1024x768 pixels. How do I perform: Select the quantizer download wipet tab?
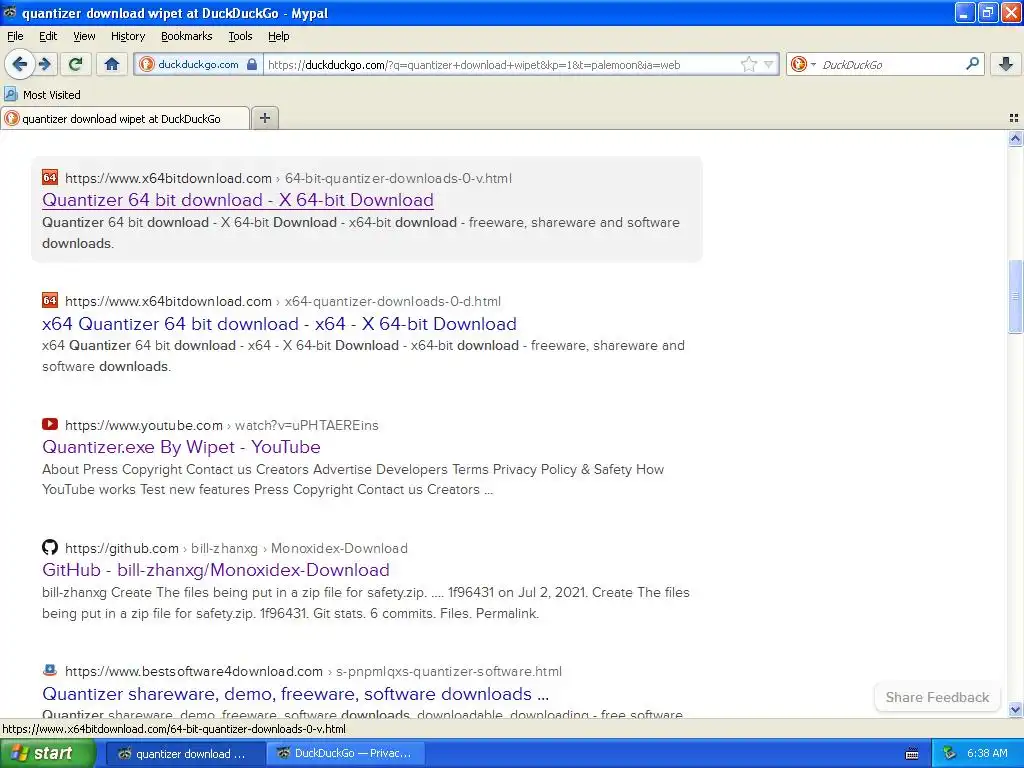[x=125, y=118]
